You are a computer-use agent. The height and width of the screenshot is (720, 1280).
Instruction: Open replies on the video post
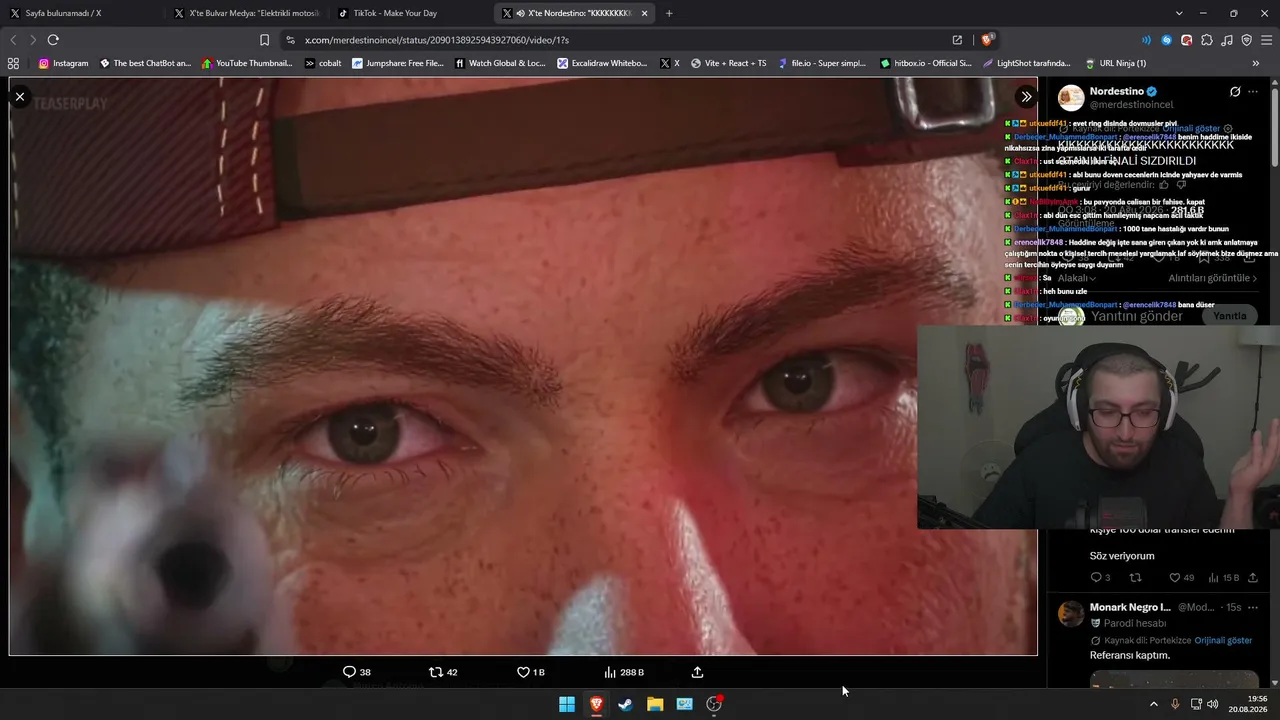(x=357, y=672)
